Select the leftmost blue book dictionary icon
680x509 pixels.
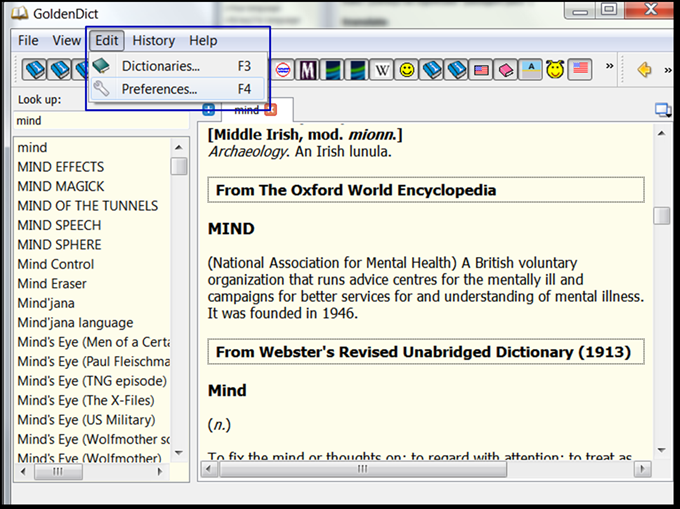click(35, 70)
